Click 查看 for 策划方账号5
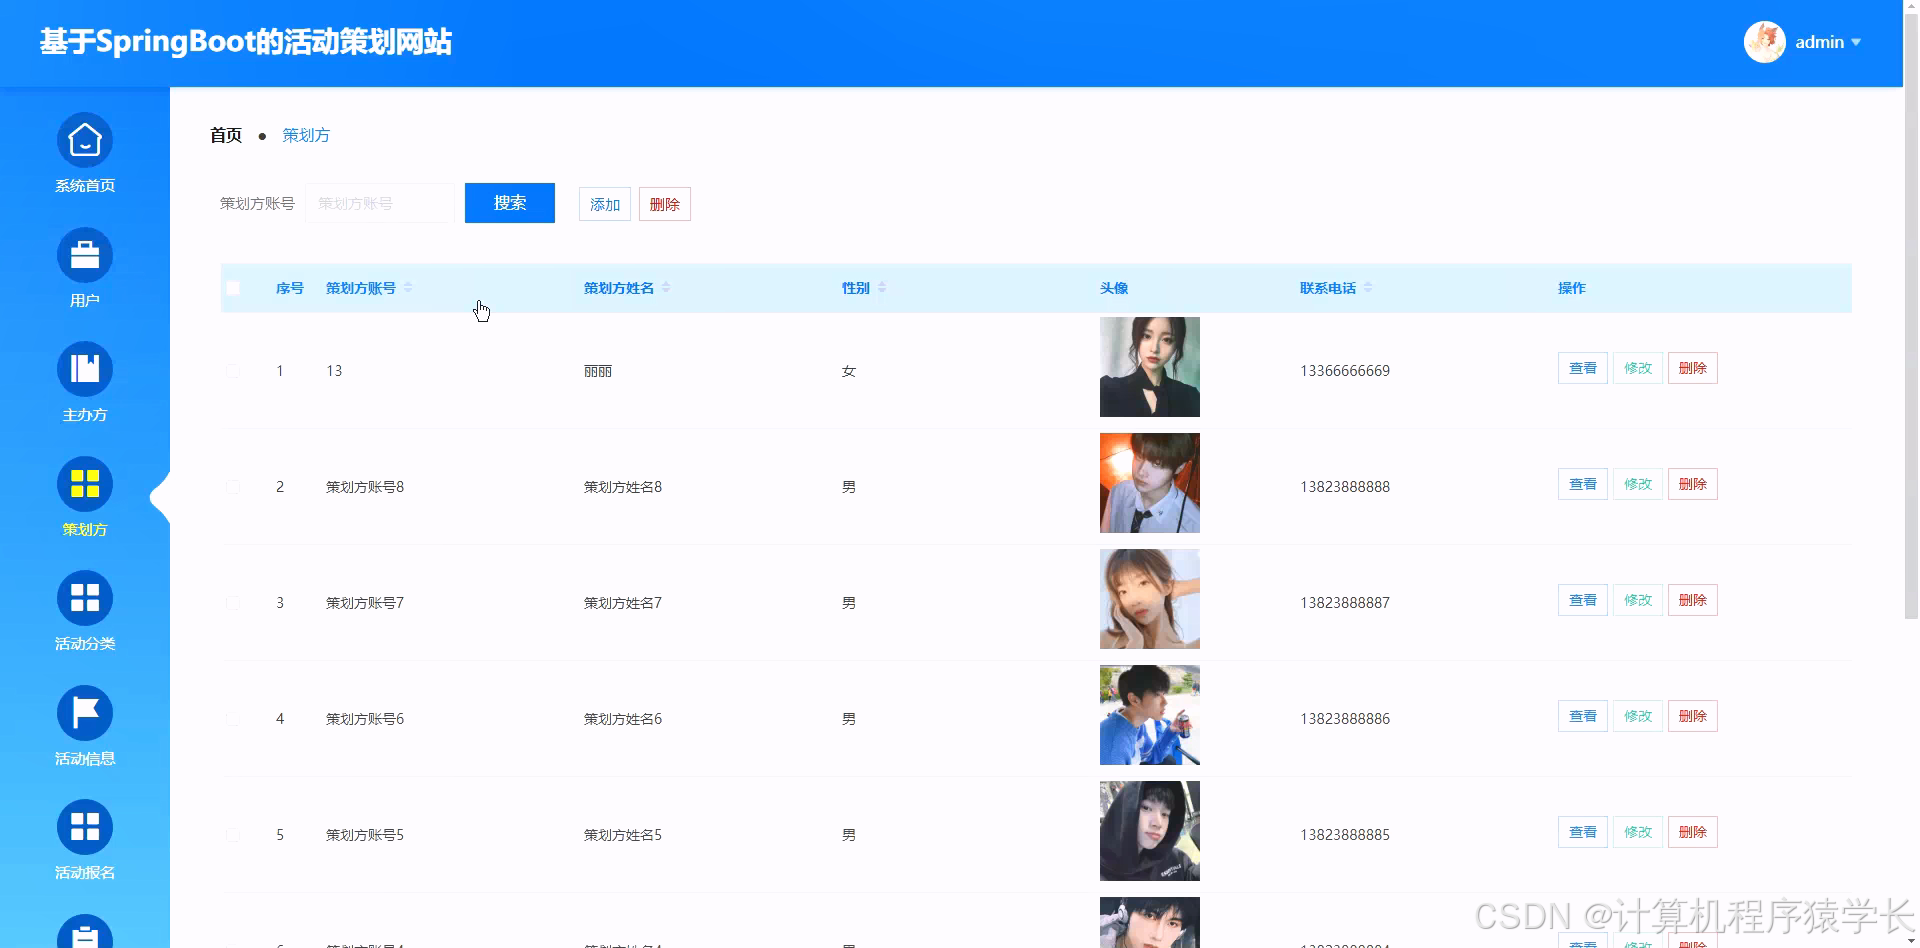This screenshot has width=1920, height=948. tap(1583, 832)
